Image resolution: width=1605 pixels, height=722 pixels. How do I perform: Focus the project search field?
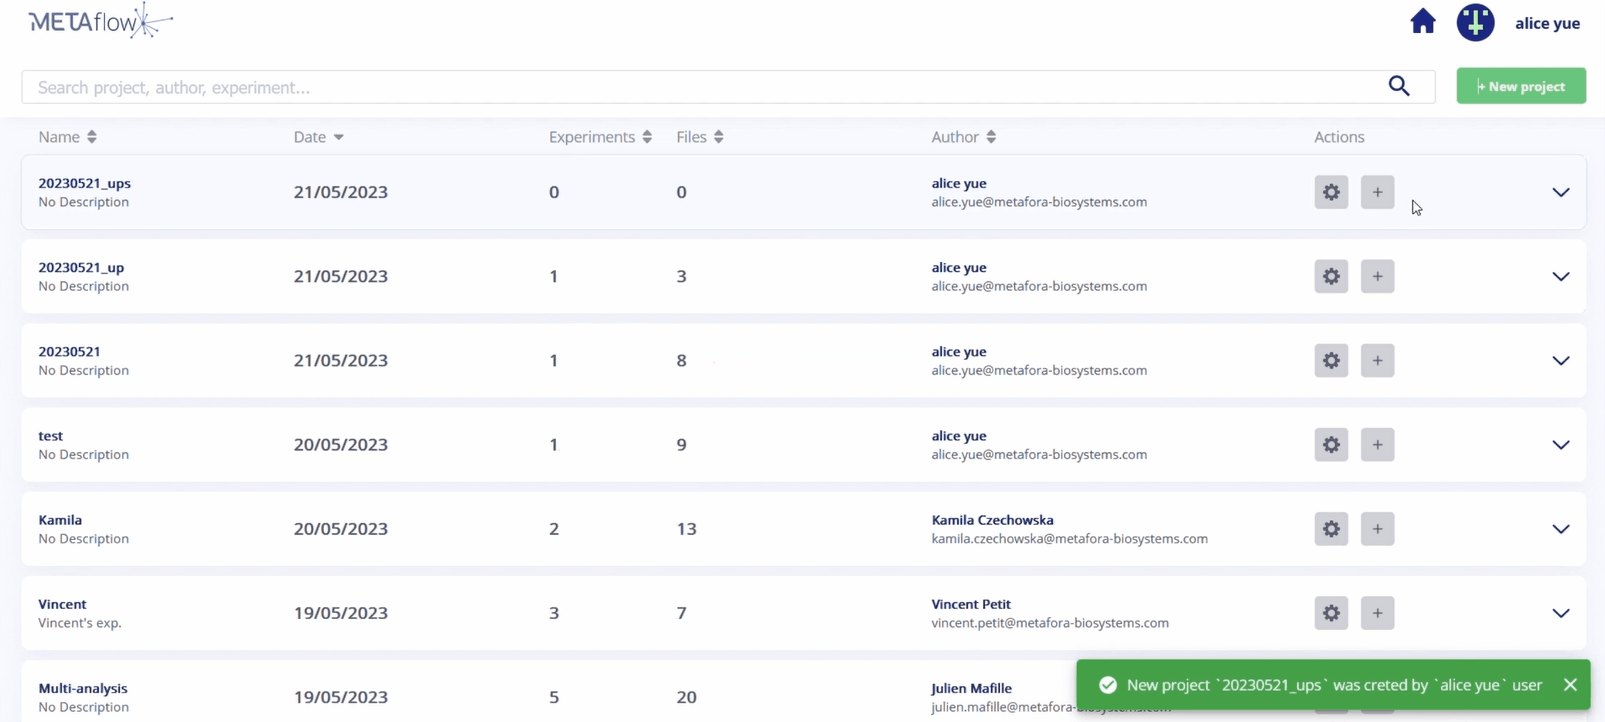pos(700,87)
